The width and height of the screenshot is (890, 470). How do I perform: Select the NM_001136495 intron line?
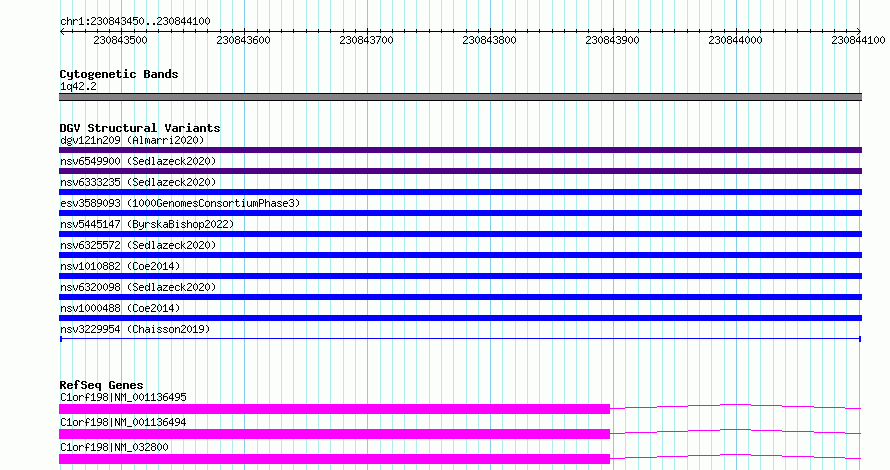pos(736,406)
